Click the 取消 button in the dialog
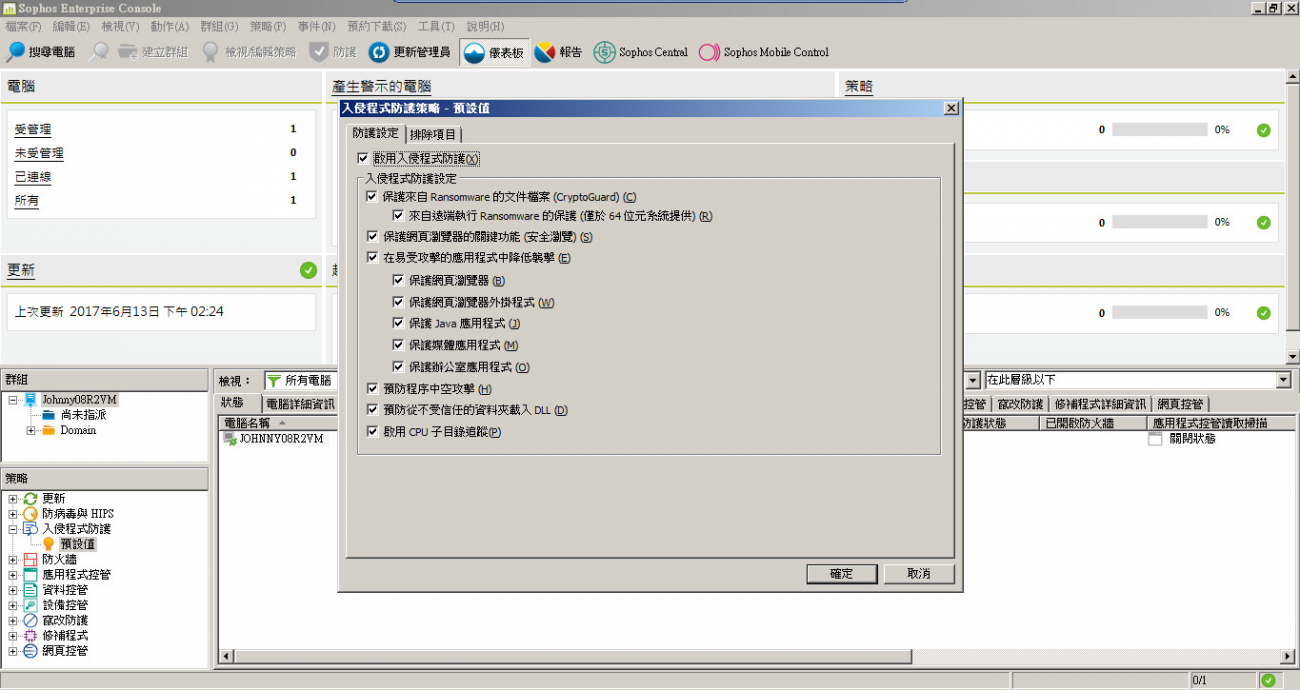1300x690 pixels. point(918,574)
